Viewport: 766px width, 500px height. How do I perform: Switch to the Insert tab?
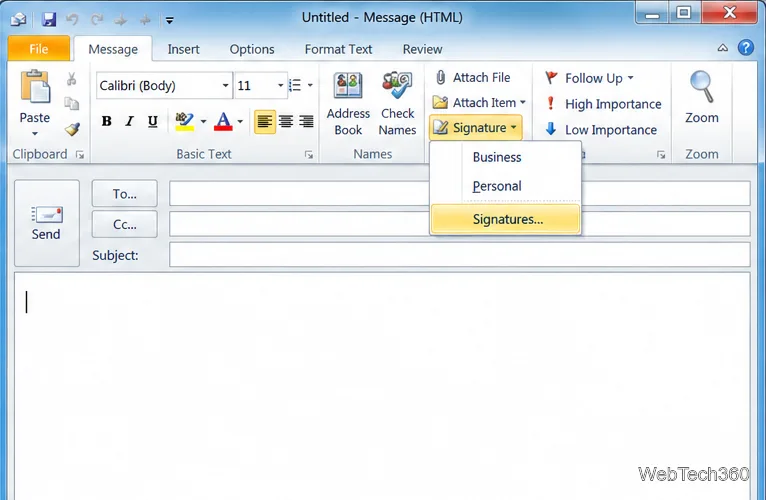183,49
